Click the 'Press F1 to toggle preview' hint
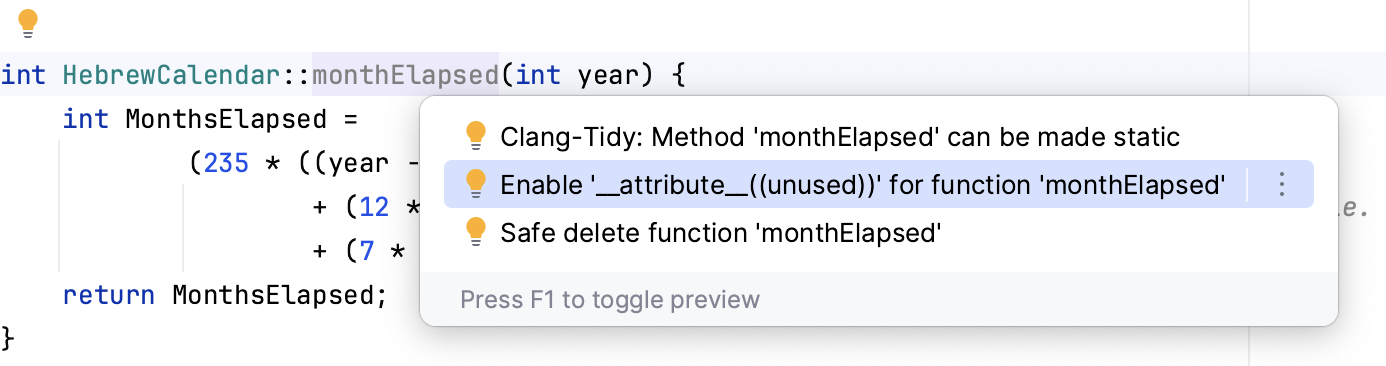 610,300
